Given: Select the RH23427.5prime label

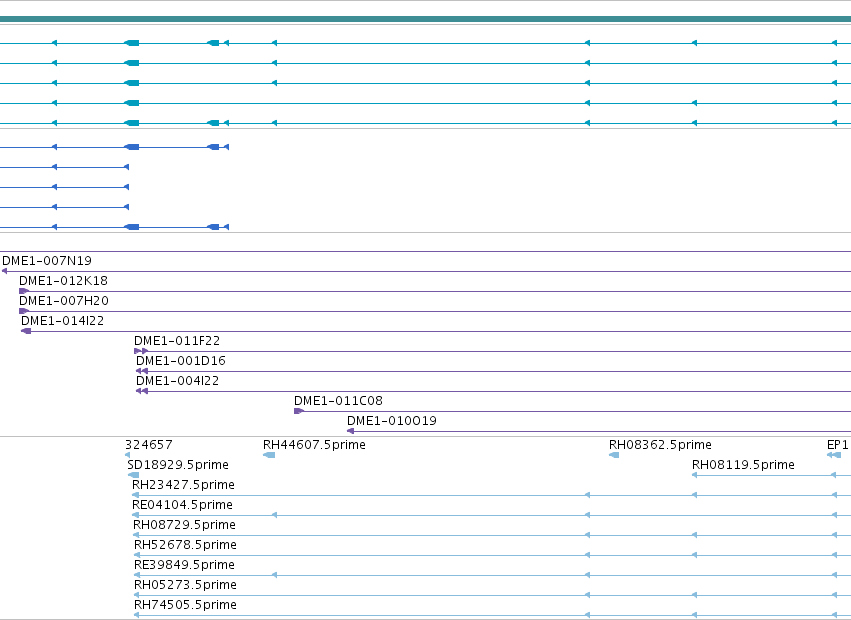Looking at the screenshot, I should click(x=183, y=485).
